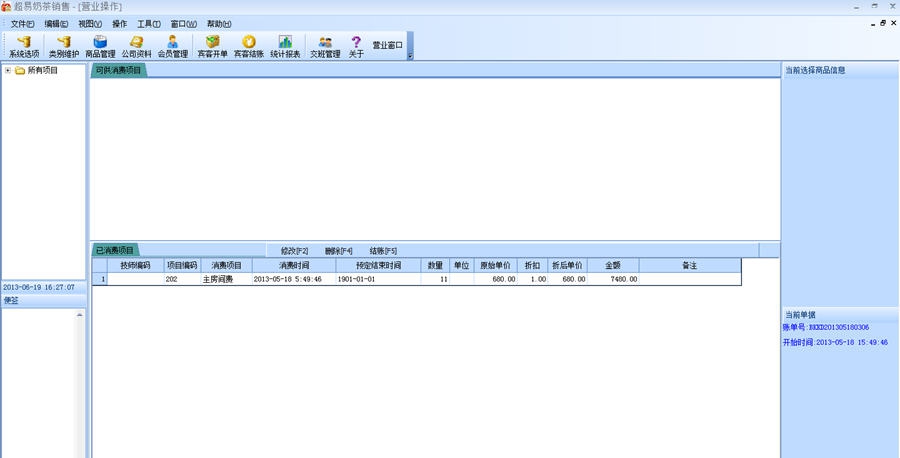Click the 开始时间 start time text
900x458 pixels.
click(835, 342)
